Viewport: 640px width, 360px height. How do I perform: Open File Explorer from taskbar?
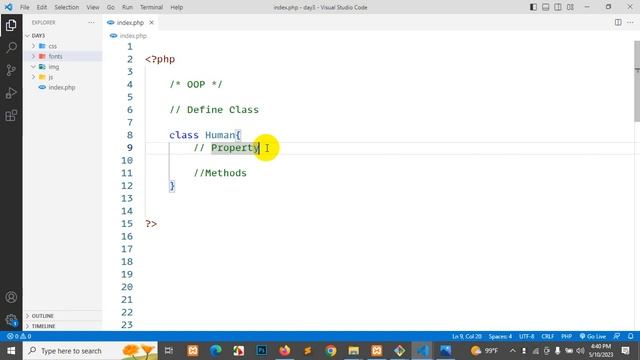(x=353, y=351)
